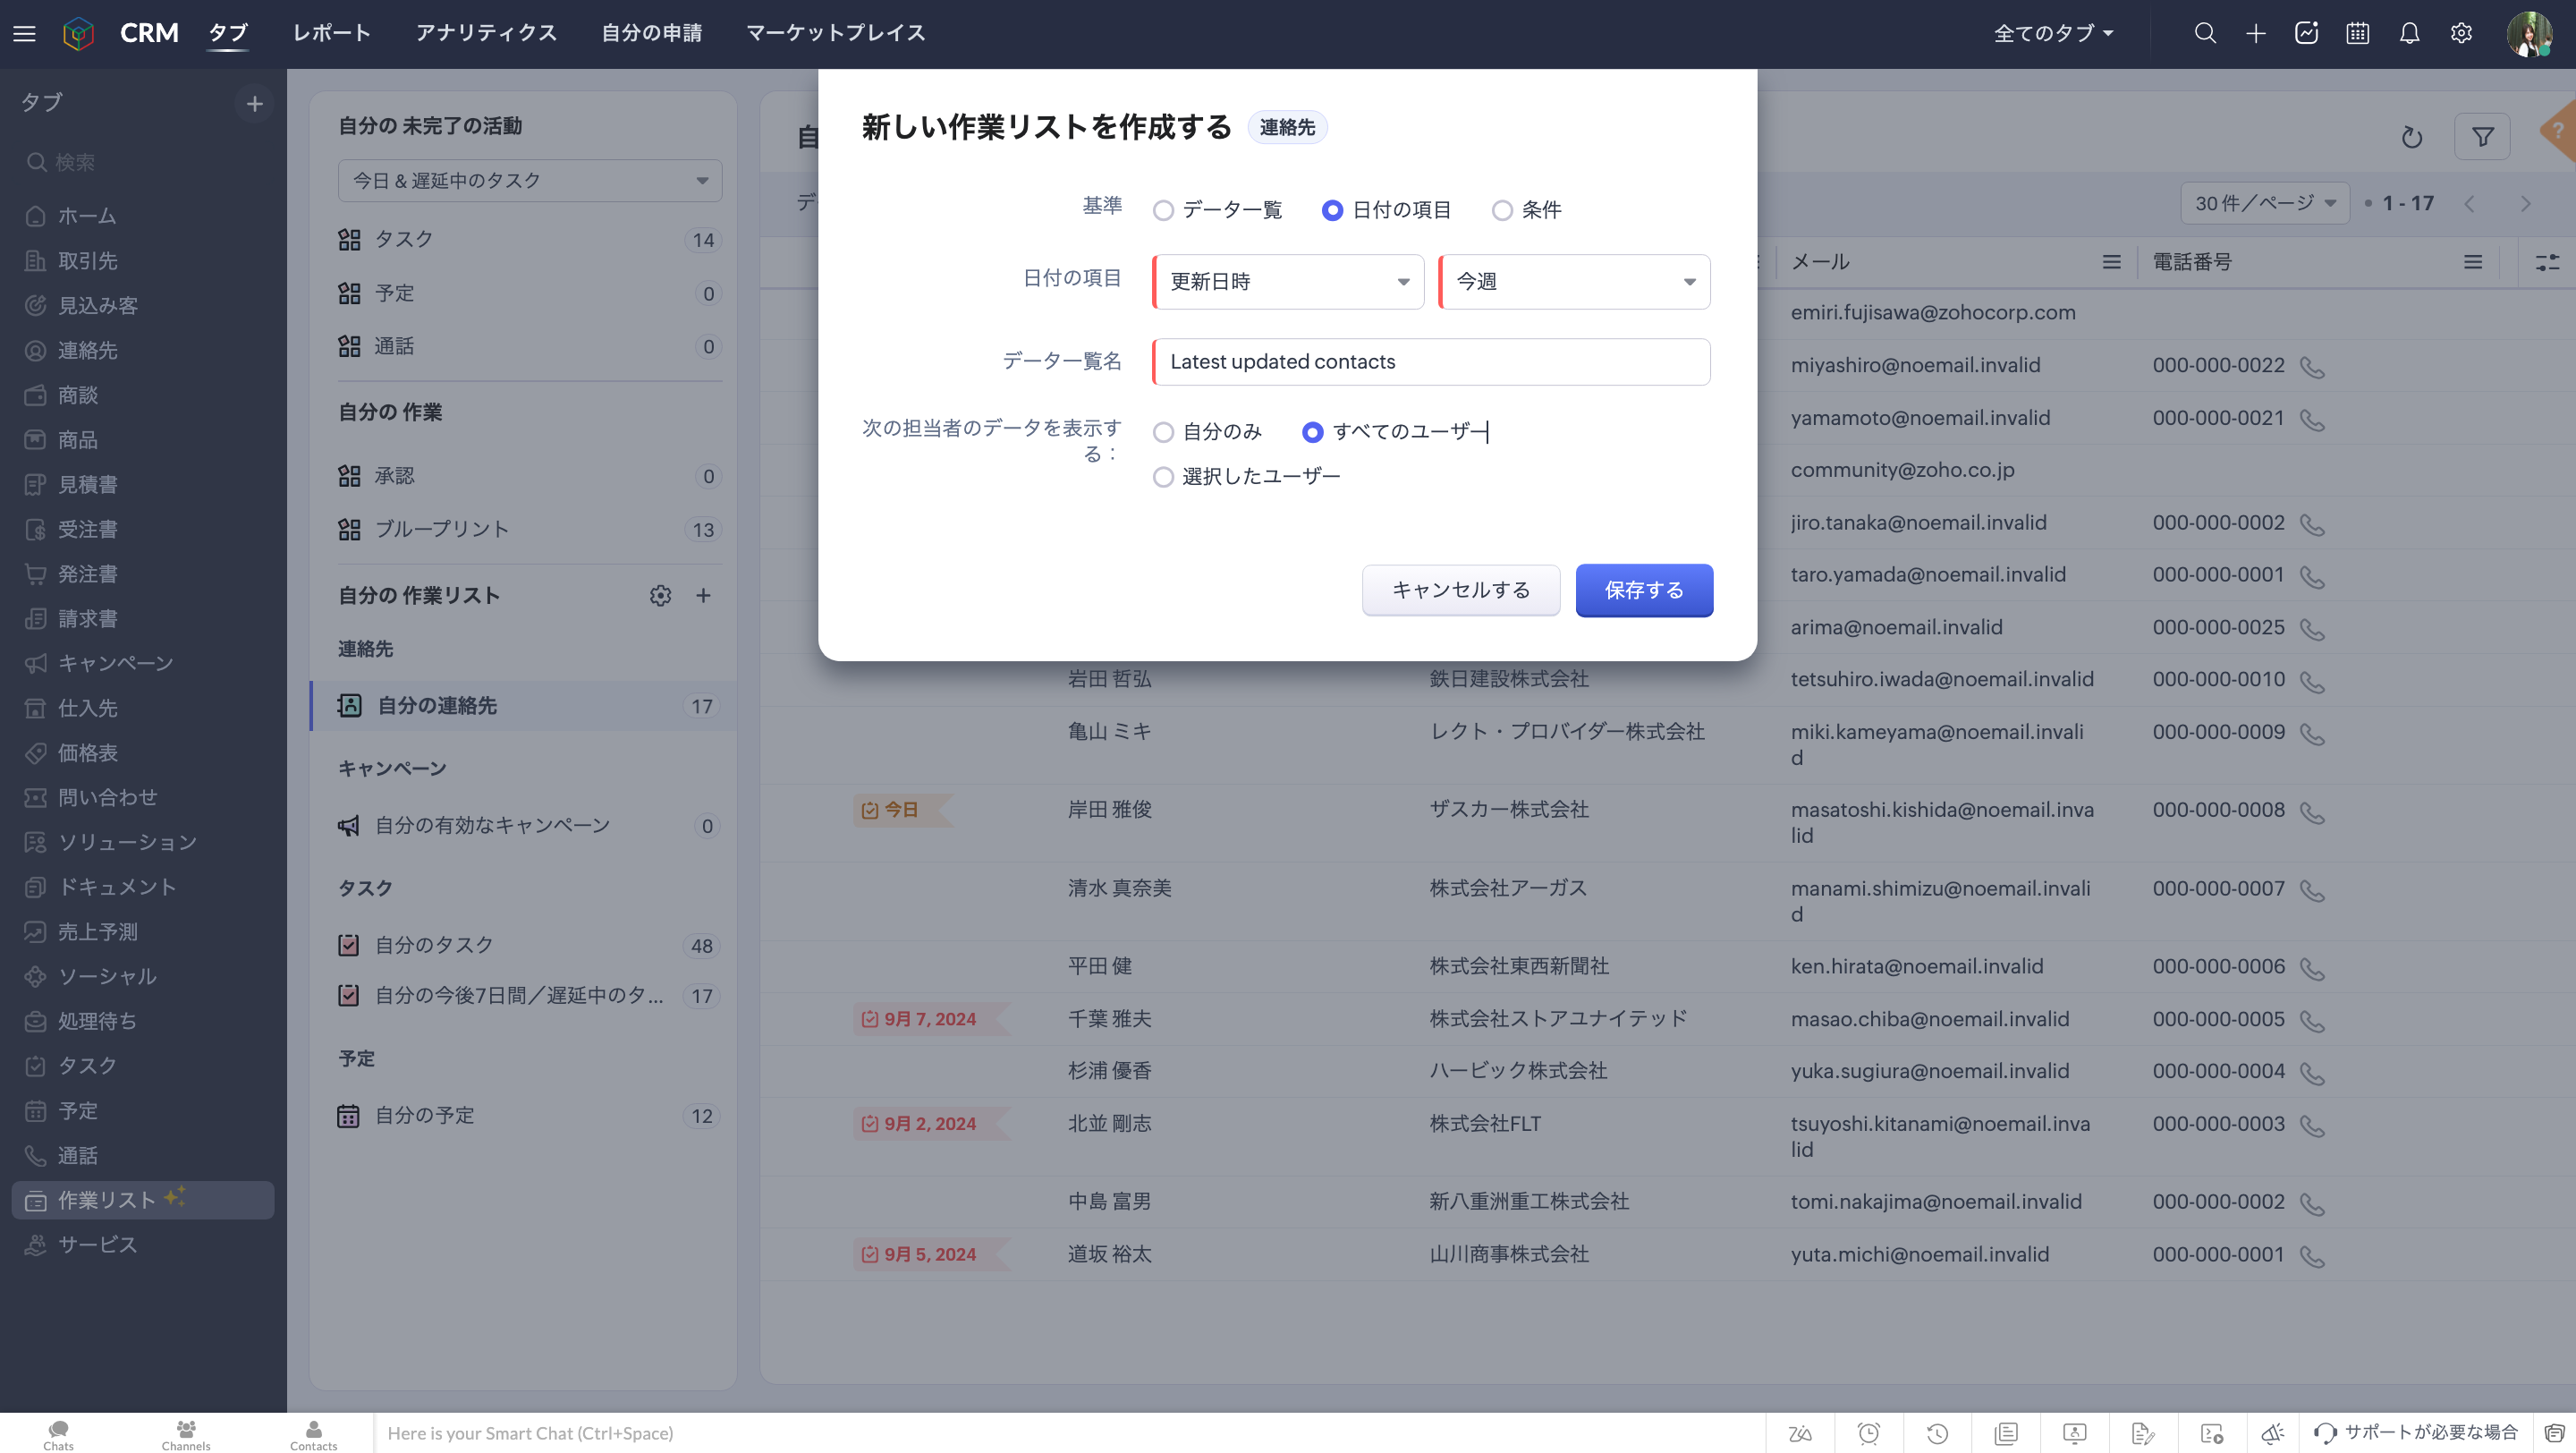Click phone icon for 000-000-0022

pos(2312,367)
